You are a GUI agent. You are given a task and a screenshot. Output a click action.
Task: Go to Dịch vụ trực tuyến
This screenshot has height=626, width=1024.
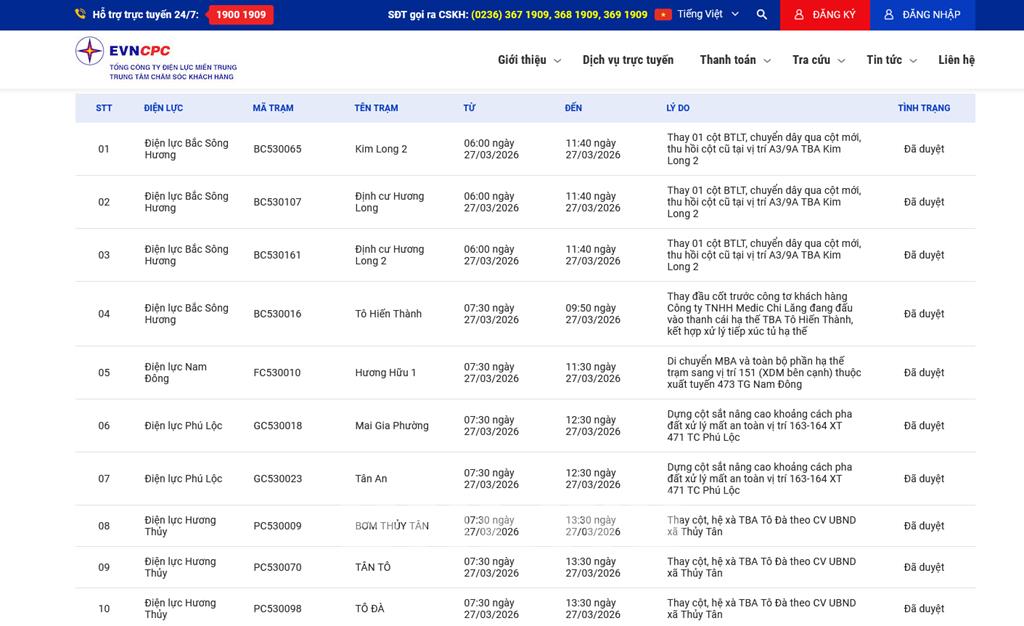coord(628,60)
